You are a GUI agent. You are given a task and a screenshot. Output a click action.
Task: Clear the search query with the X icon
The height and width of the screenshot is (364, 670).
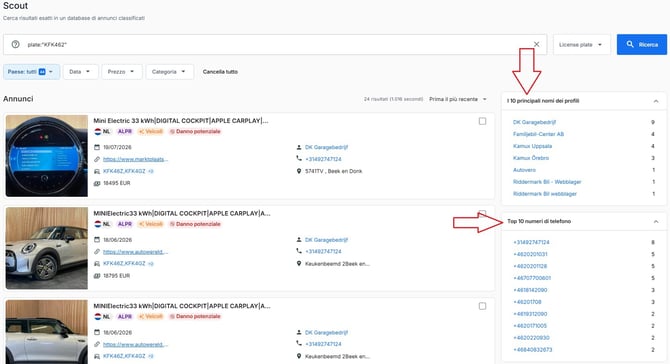pos(536,44)
